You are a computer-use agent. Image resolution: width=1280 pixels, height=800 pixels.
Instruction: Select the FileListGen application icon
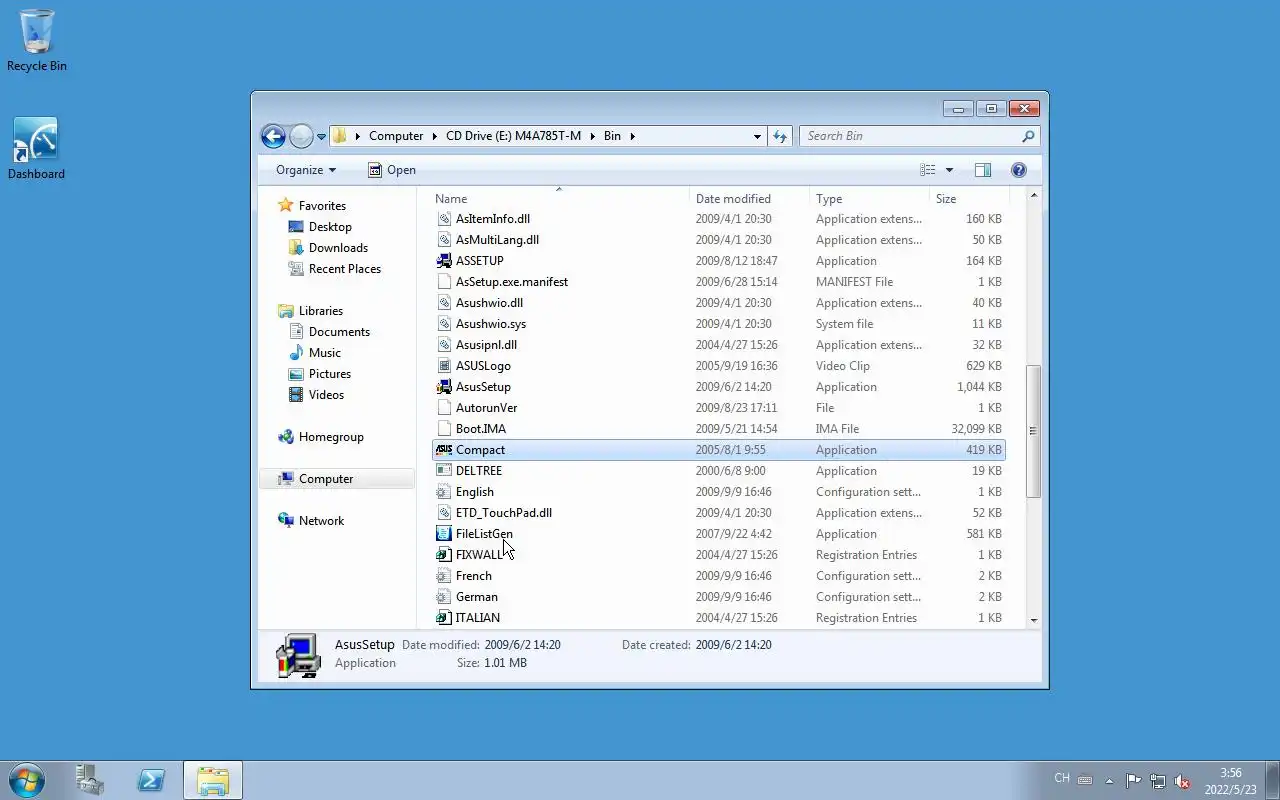[444, 534]
